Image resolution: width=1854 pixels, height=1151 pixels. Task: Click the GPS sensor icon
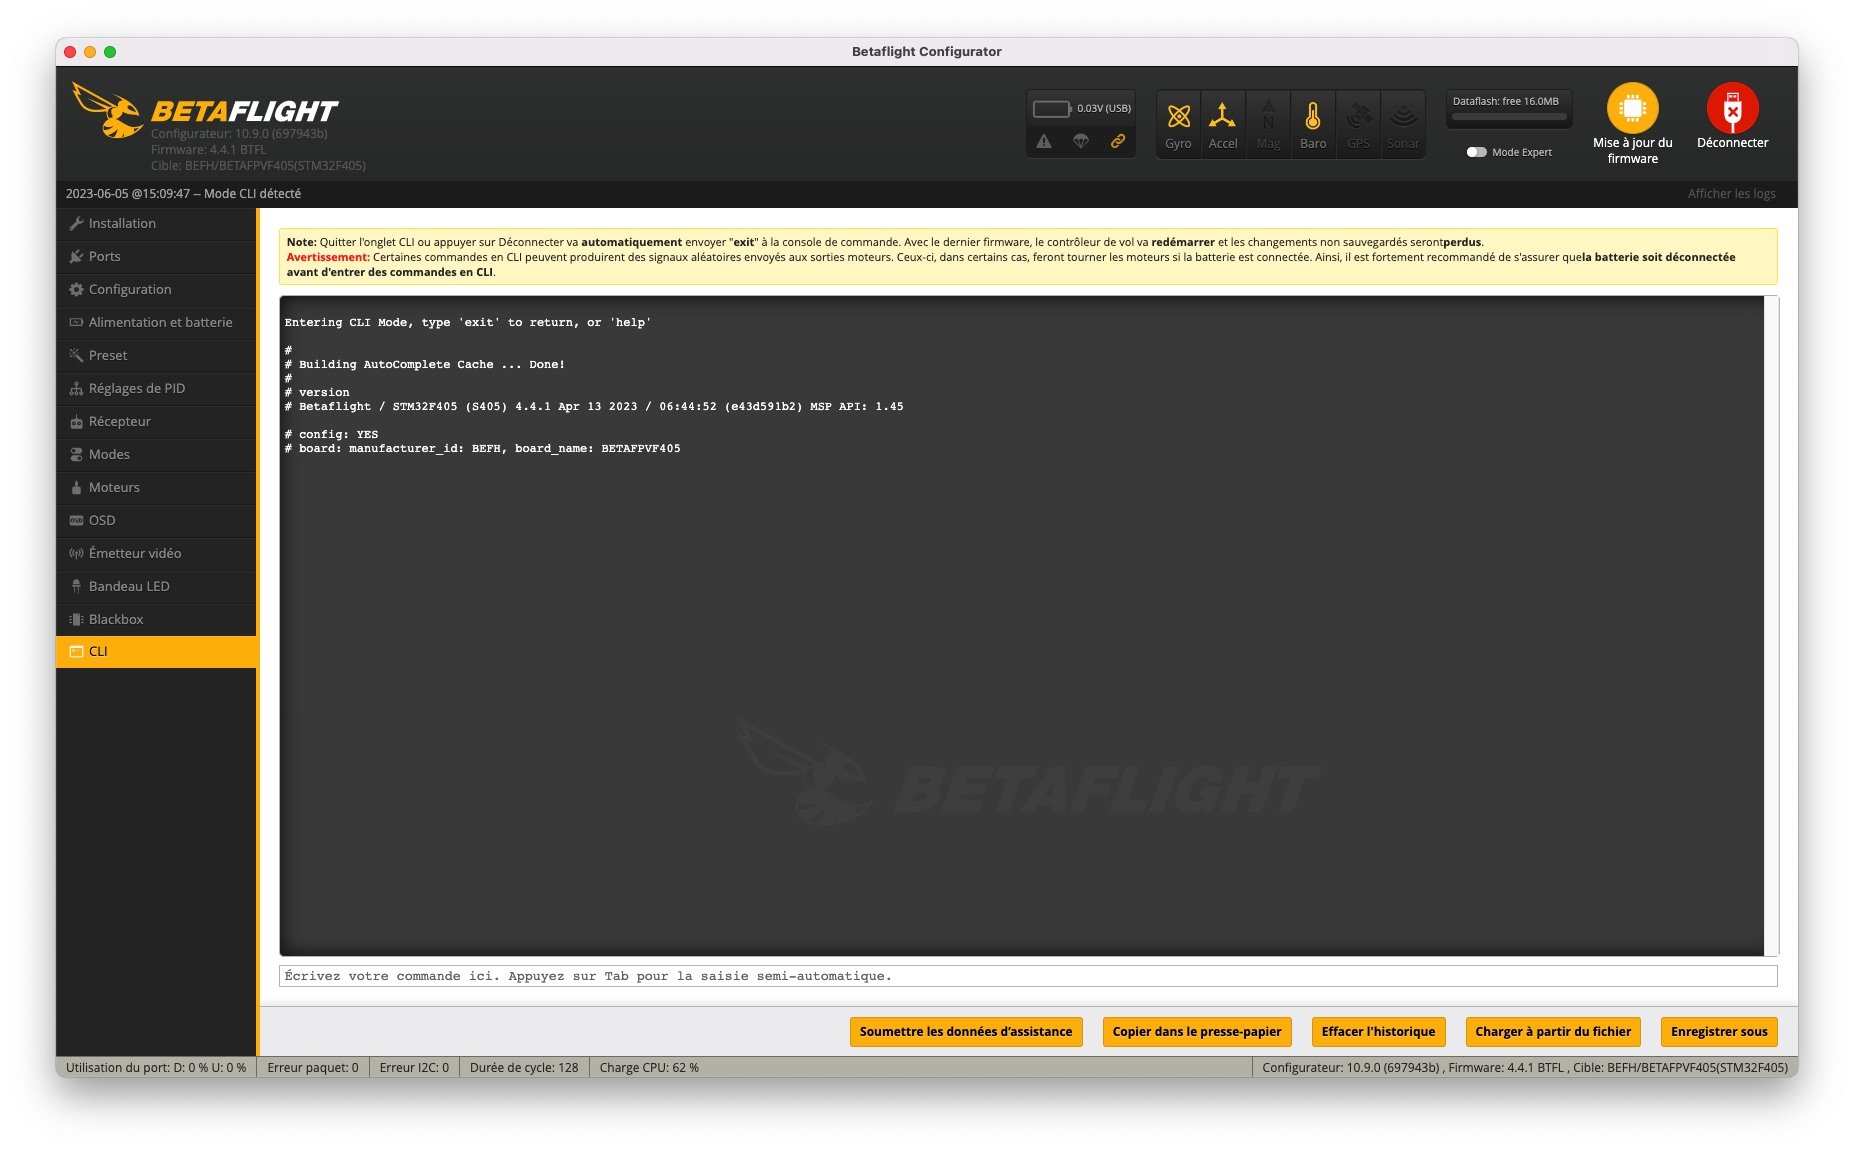[x=1358, y=123]
